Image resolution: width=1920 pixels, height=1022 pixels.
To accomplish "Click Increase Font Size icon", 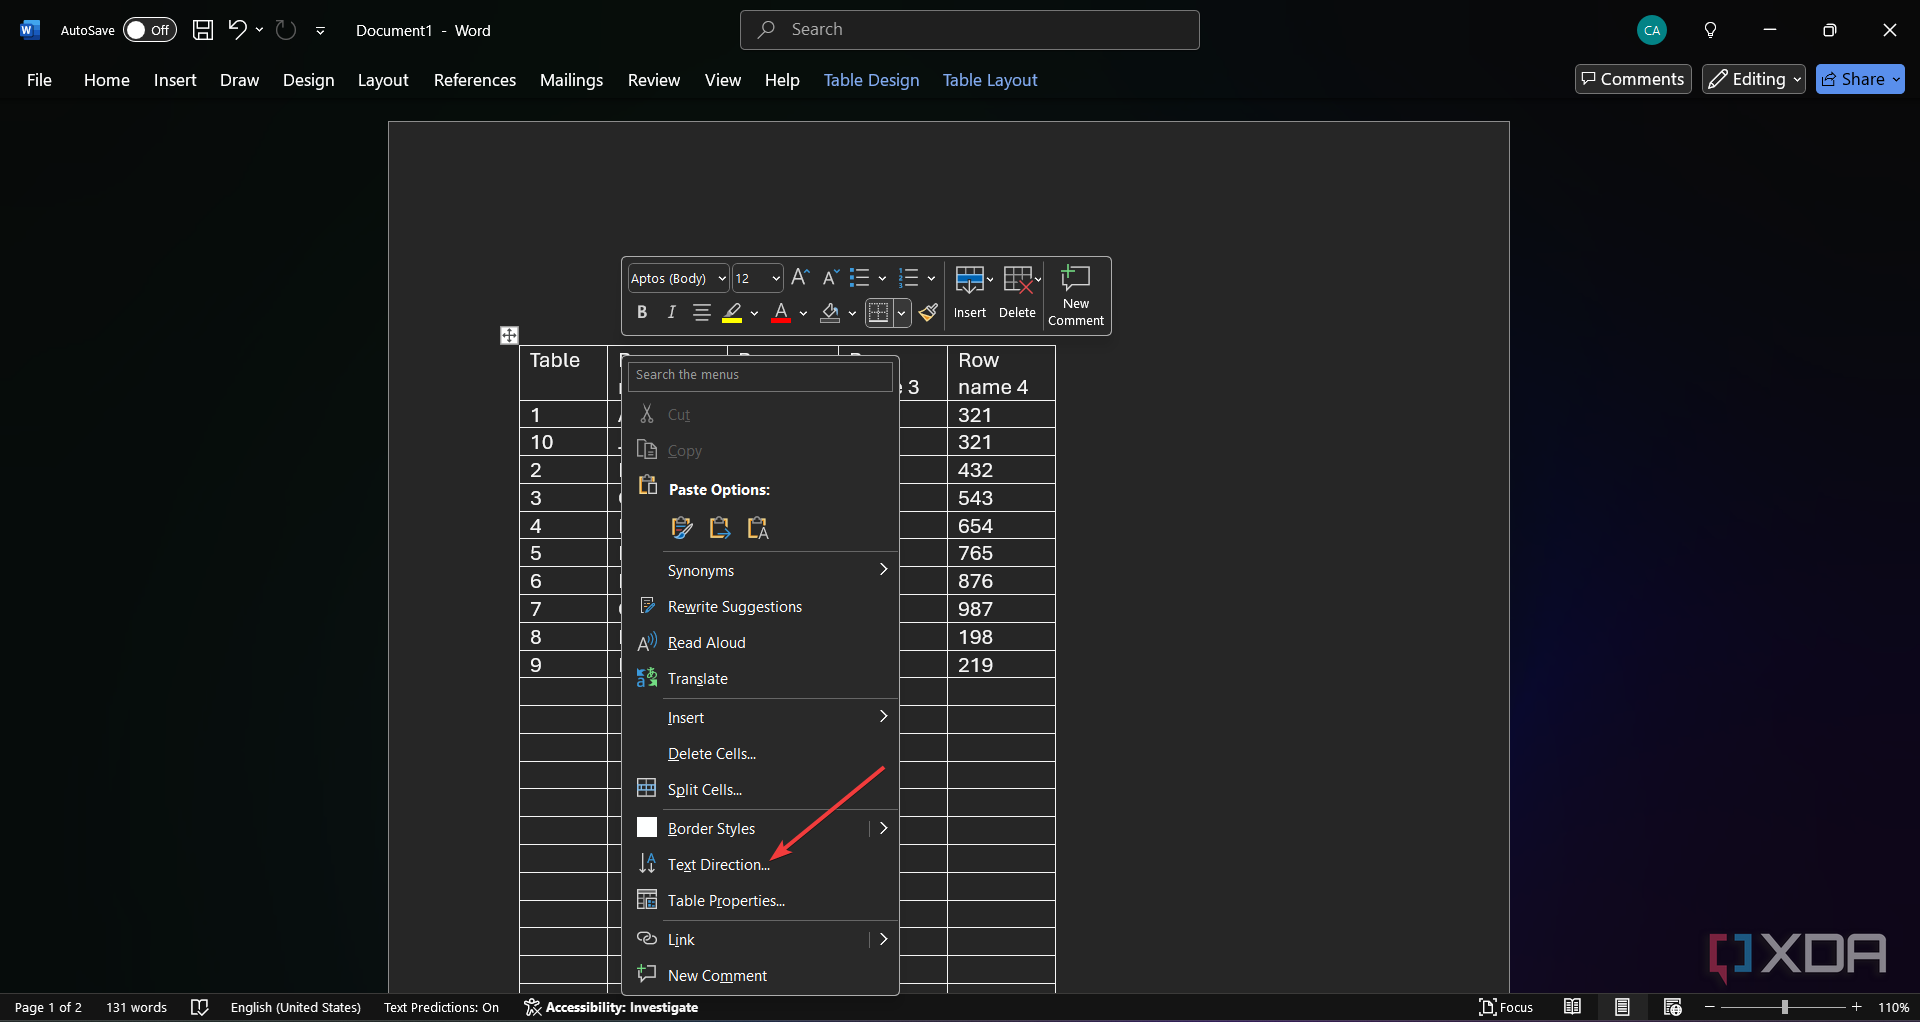I will (800, 278).
